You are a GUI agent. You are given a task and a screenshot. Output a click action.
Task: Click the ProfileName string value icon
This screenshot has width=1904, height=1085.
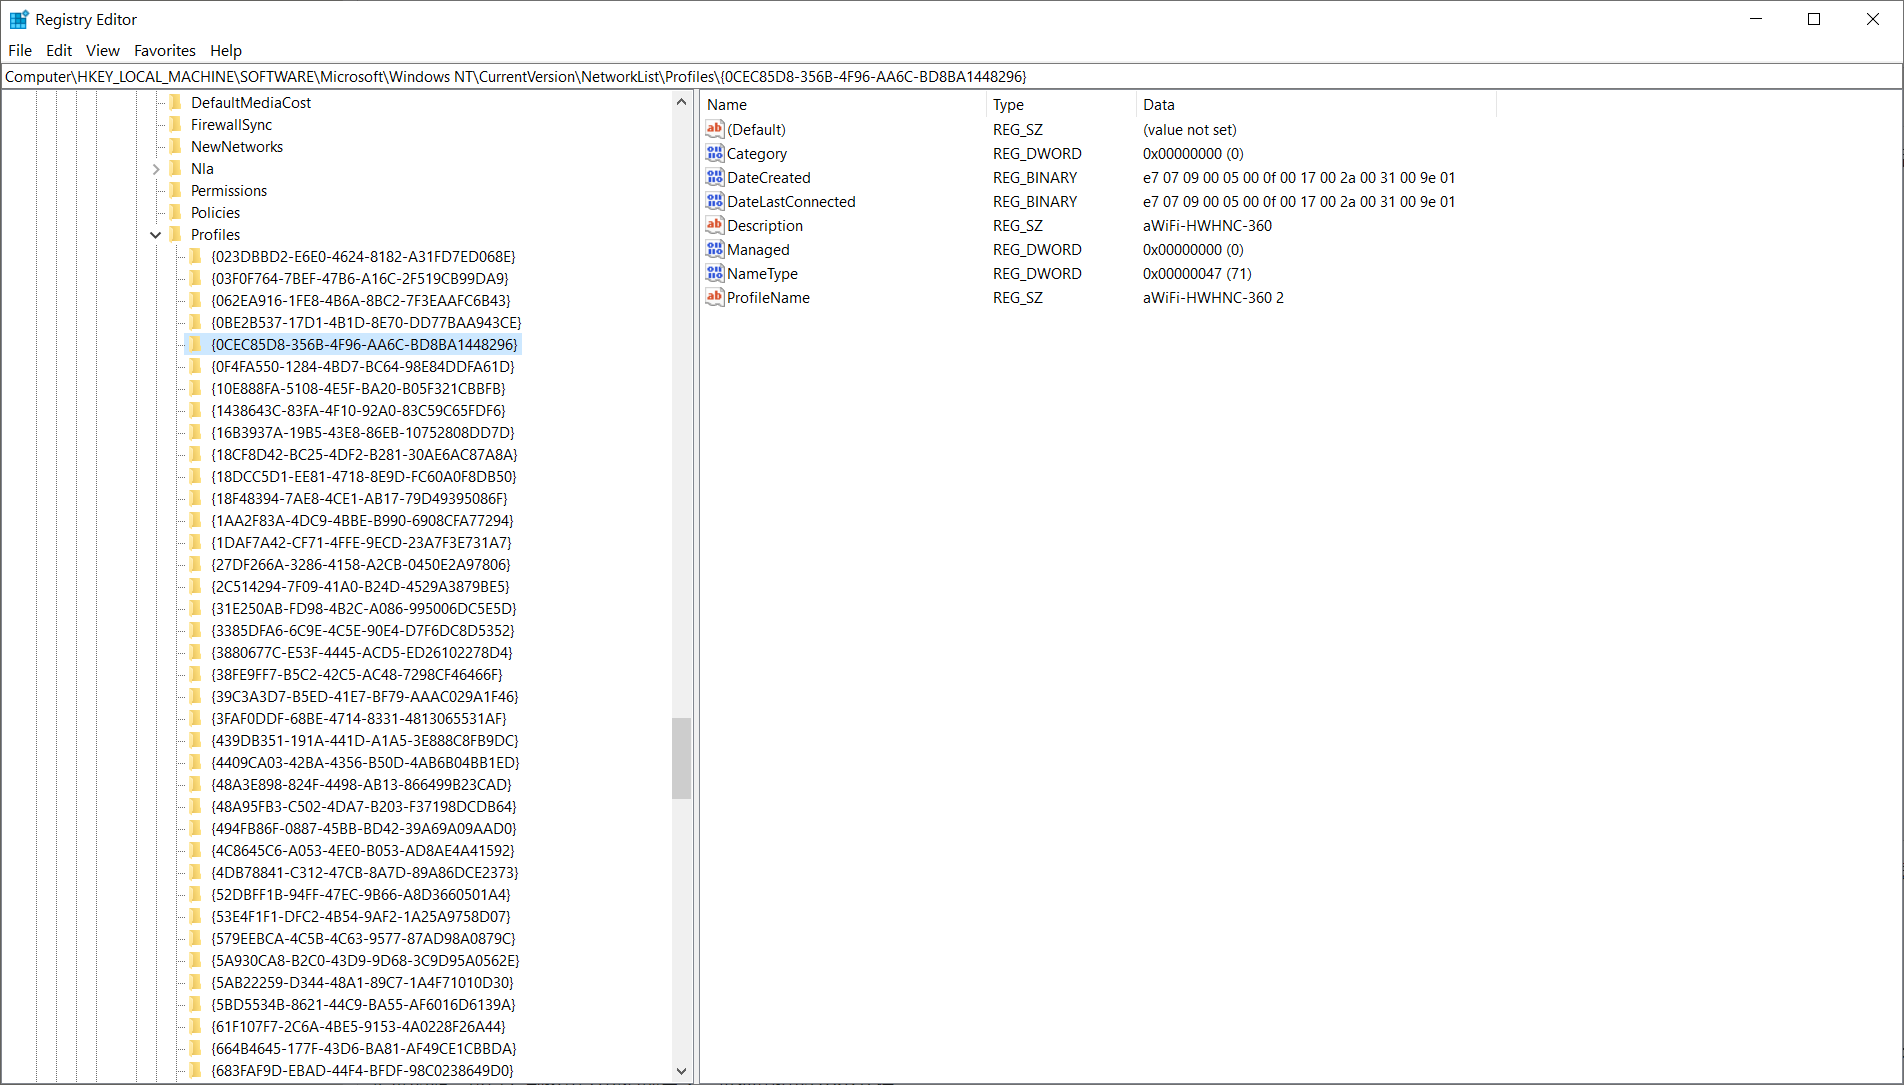[x=714, y=297]
